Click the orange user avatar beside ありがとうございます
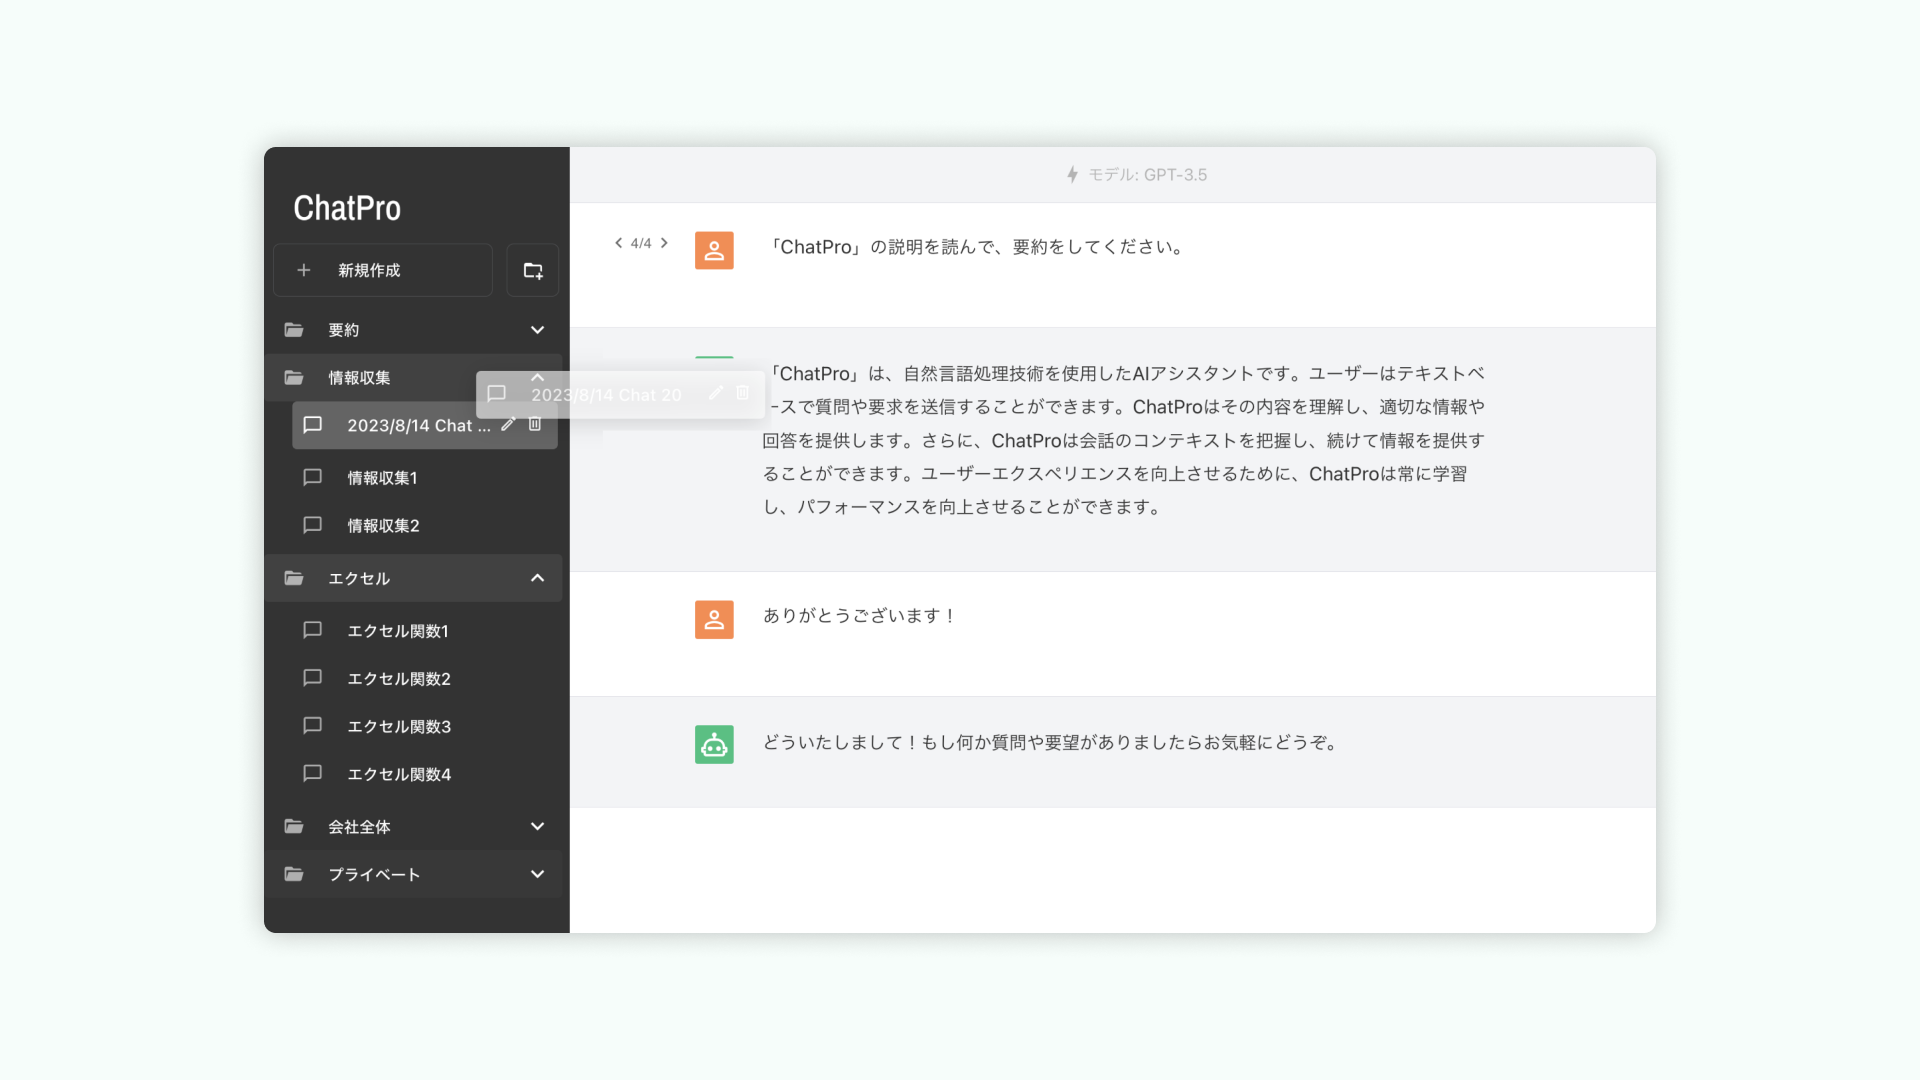The width and height of the screenshot is (1920, 1080). point(714,619)
